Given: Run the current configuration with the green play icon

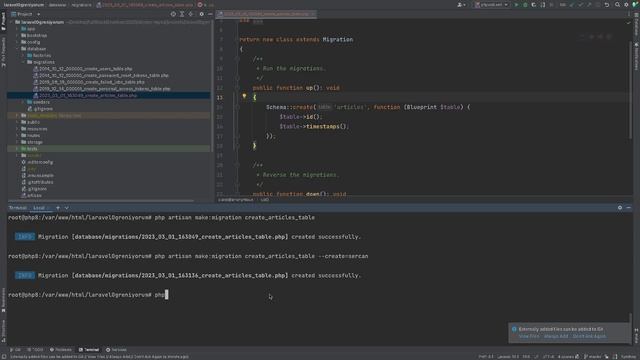Looking at the screenshot, I should pyautogui.click(x=516, y=4).
